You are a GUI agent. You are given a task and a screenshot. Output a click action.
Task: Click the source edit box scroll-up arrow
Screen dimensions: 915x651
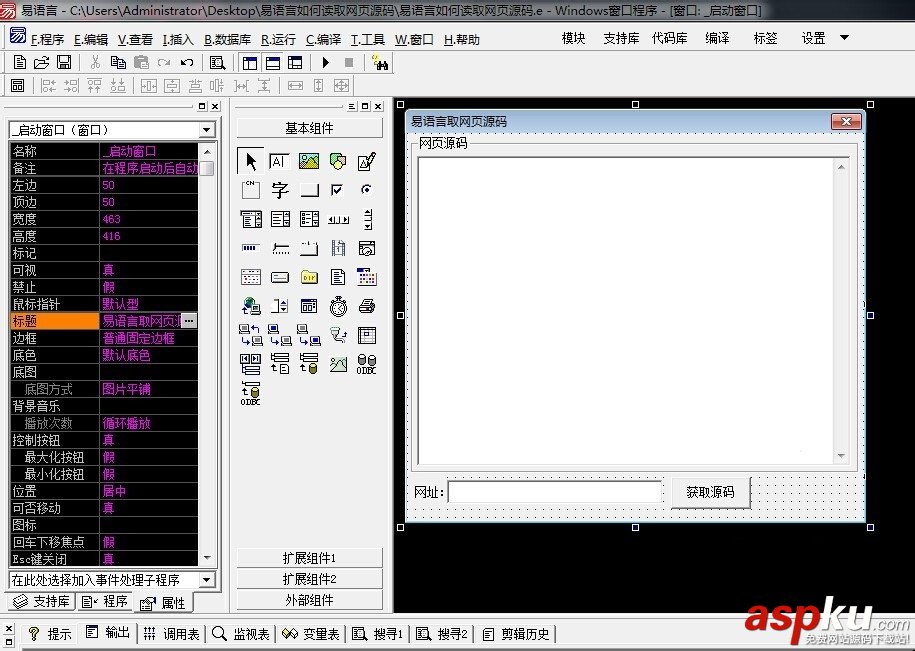841,167
